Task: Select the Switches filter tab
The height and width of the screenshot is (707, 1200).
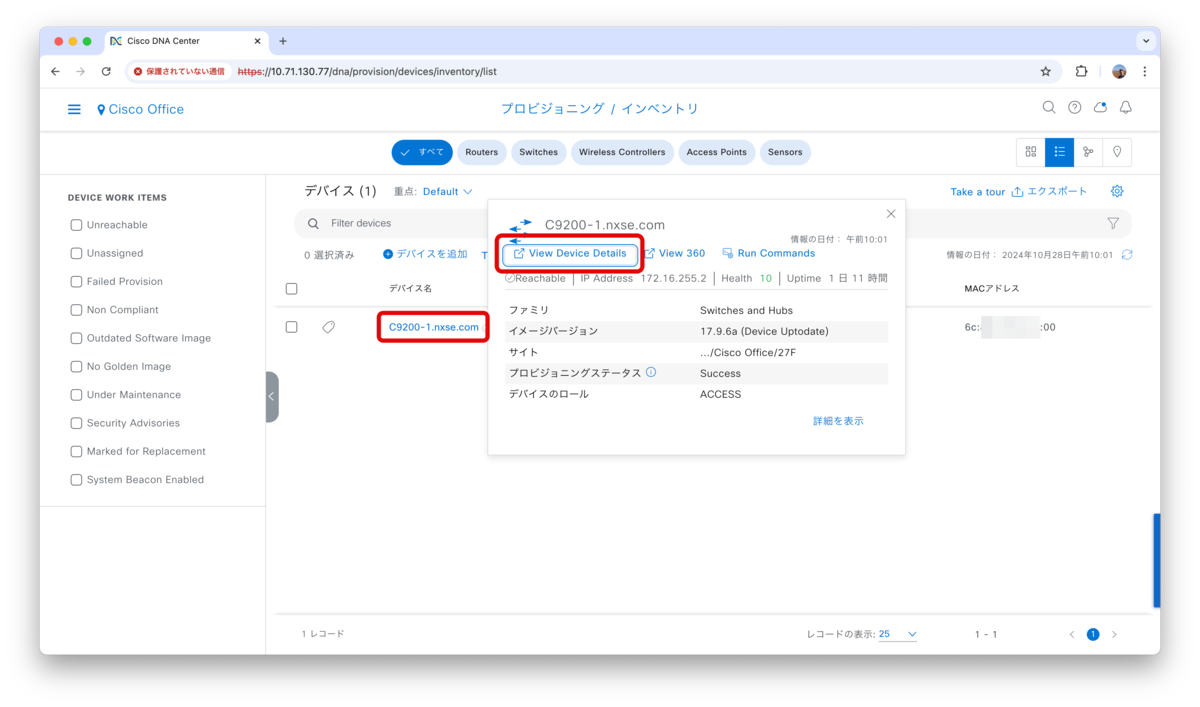Action: pyautogui.click(x=538, y=152)
